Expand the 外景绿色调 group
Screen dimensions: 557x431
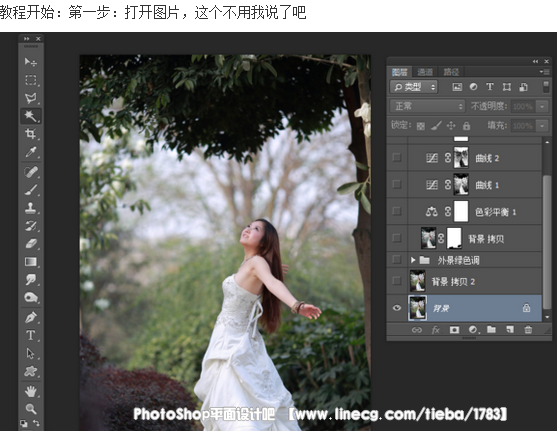413,260
